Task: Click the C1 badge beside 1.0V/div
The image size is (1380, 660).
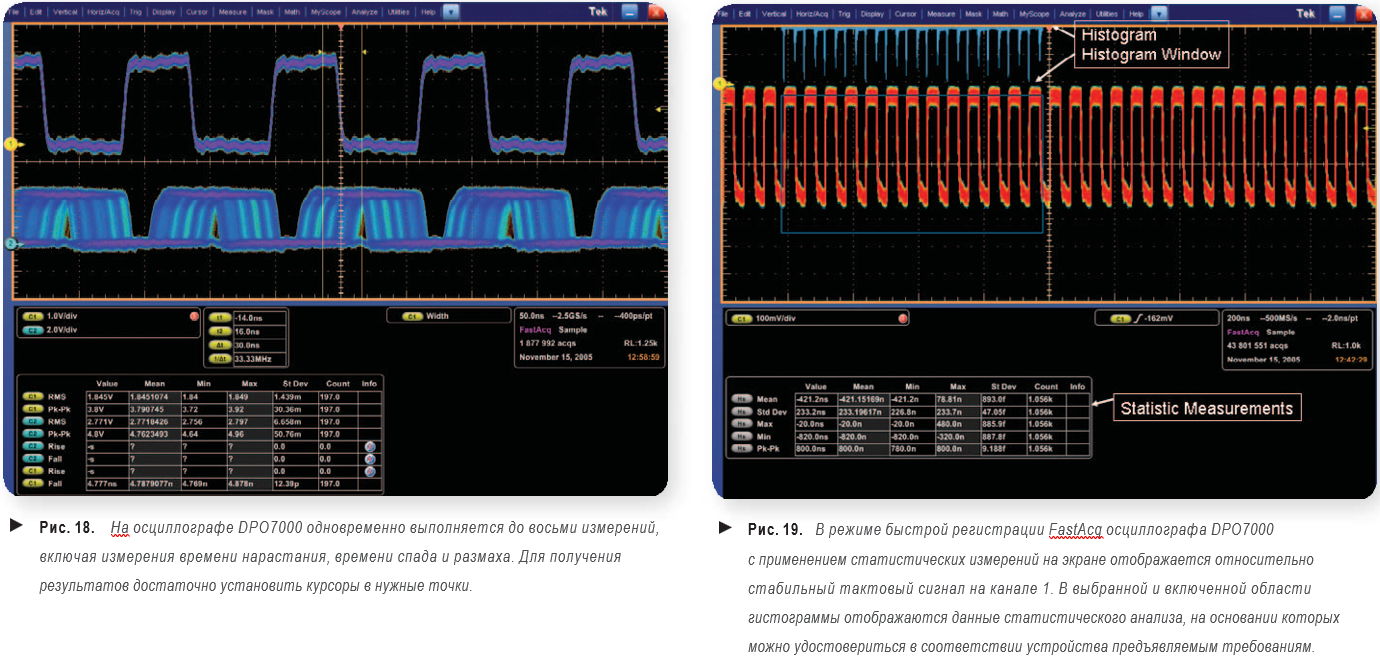Action: coord(34,316)
